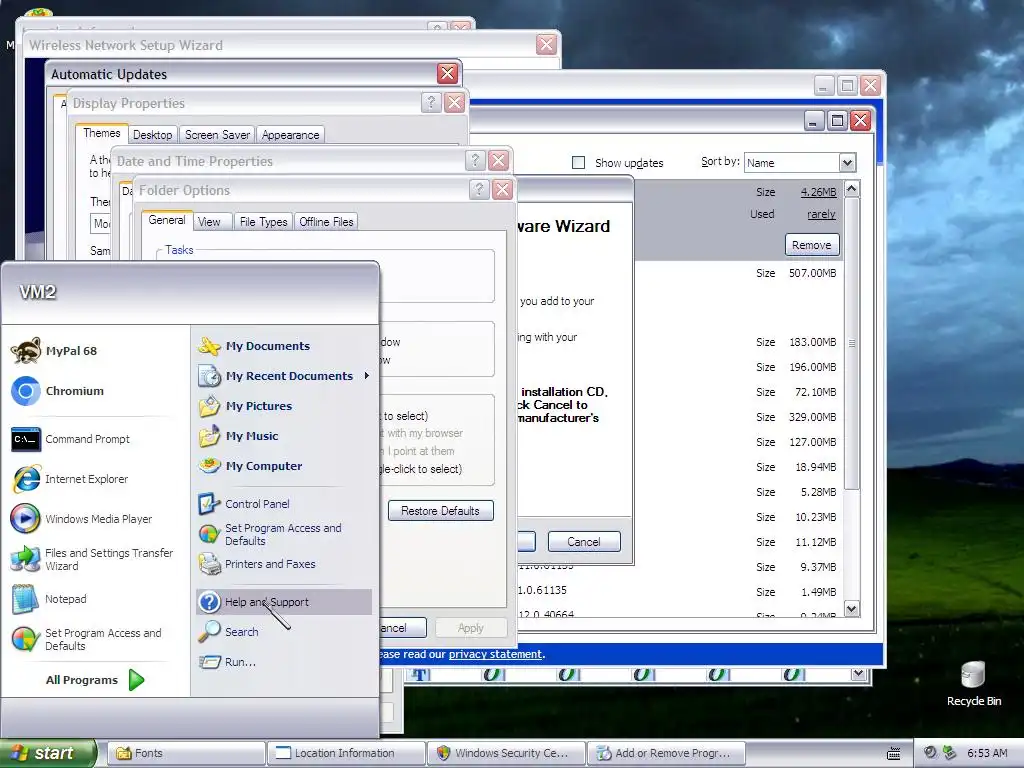Select Screen Saver tab in Display Properties
This screenshot has width=1024, height=768.
pos(217,135)
